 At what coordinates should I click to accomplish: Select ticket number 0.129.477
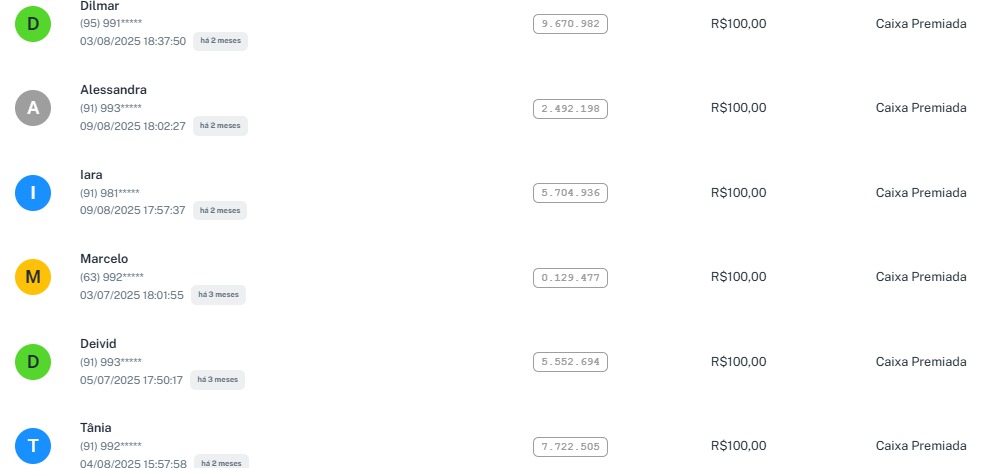pos(570,277)
